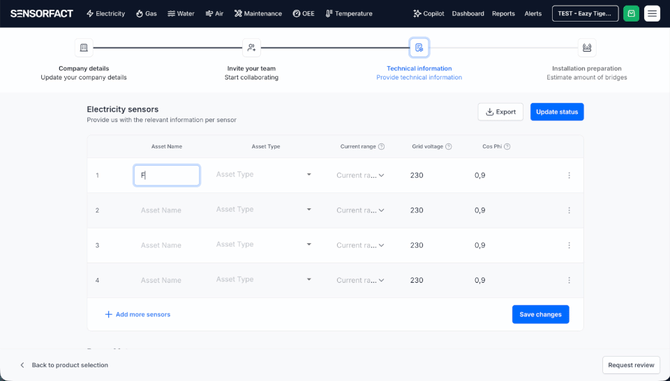Expand the Current range dropdown in row 4

(x=360, y=280)
